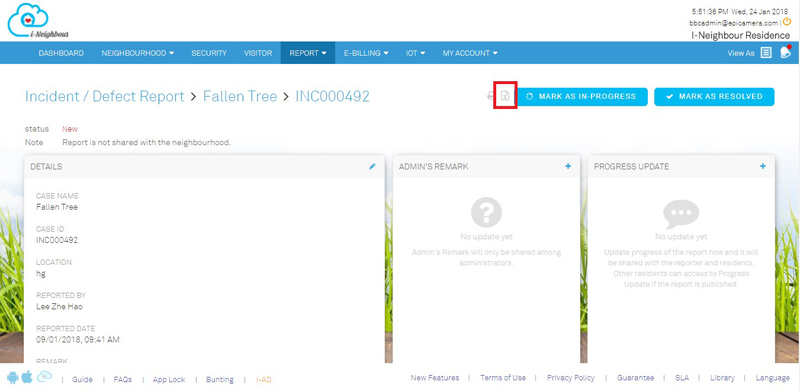Screen dimensions: 800x391
Task: Click the INC000492 breadcrumb
Action: tap(333, 96)
